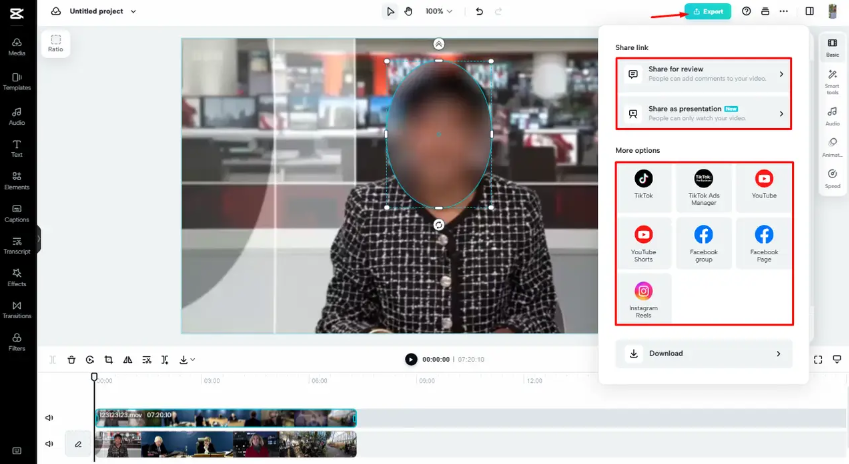Screen dimensions: 849x464
Task: Share video to Facebook group
Action: click(703, 244)
